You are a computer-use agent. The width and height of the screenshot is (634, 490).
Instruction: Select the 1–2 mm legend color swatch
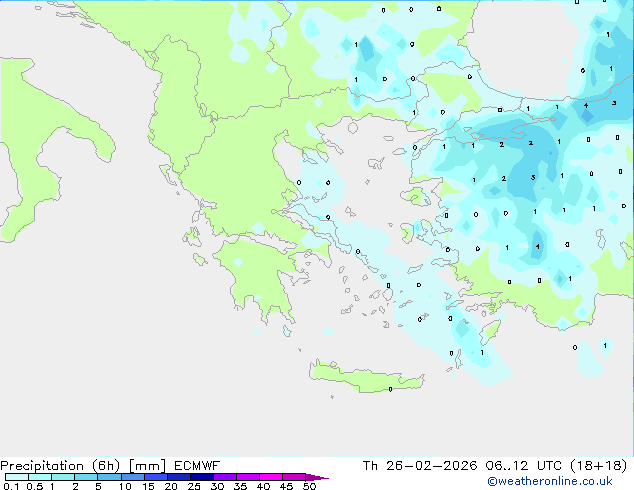click(x=63, y=477)
